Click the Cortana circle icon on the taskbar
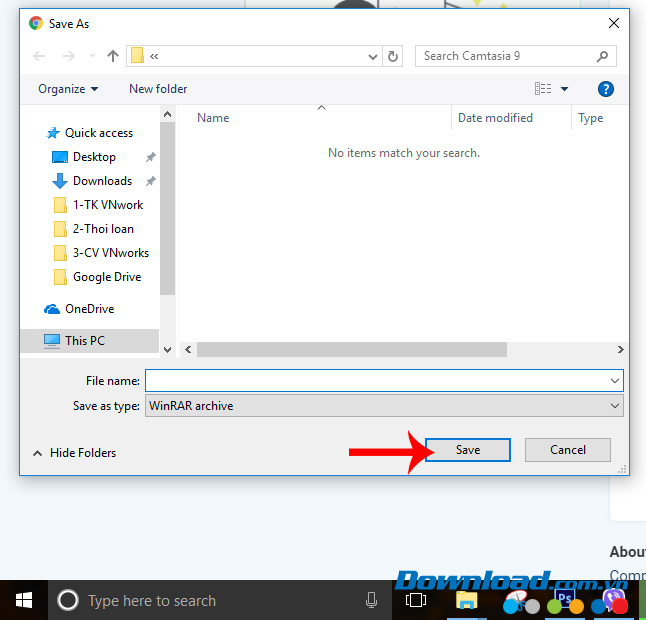 pyautogui.click(x=68, y=600)
